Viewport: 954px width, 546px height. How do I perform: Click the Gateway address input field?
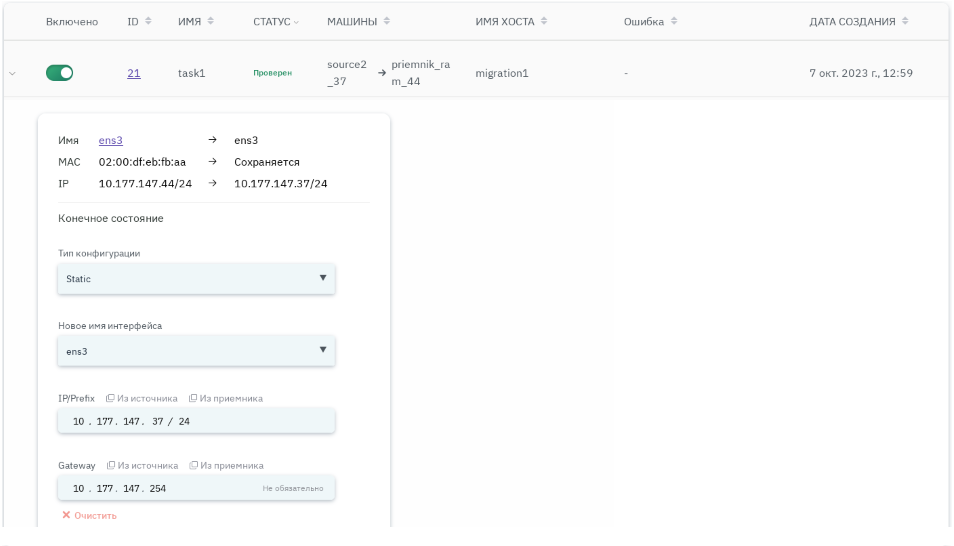click(160, 488)
